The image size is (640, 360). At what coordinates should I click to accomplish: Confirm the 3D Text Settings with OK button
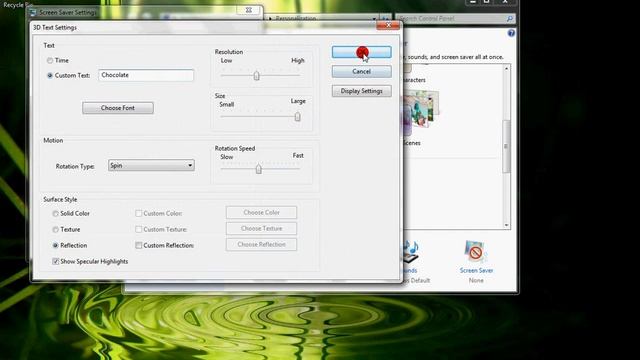362,52
